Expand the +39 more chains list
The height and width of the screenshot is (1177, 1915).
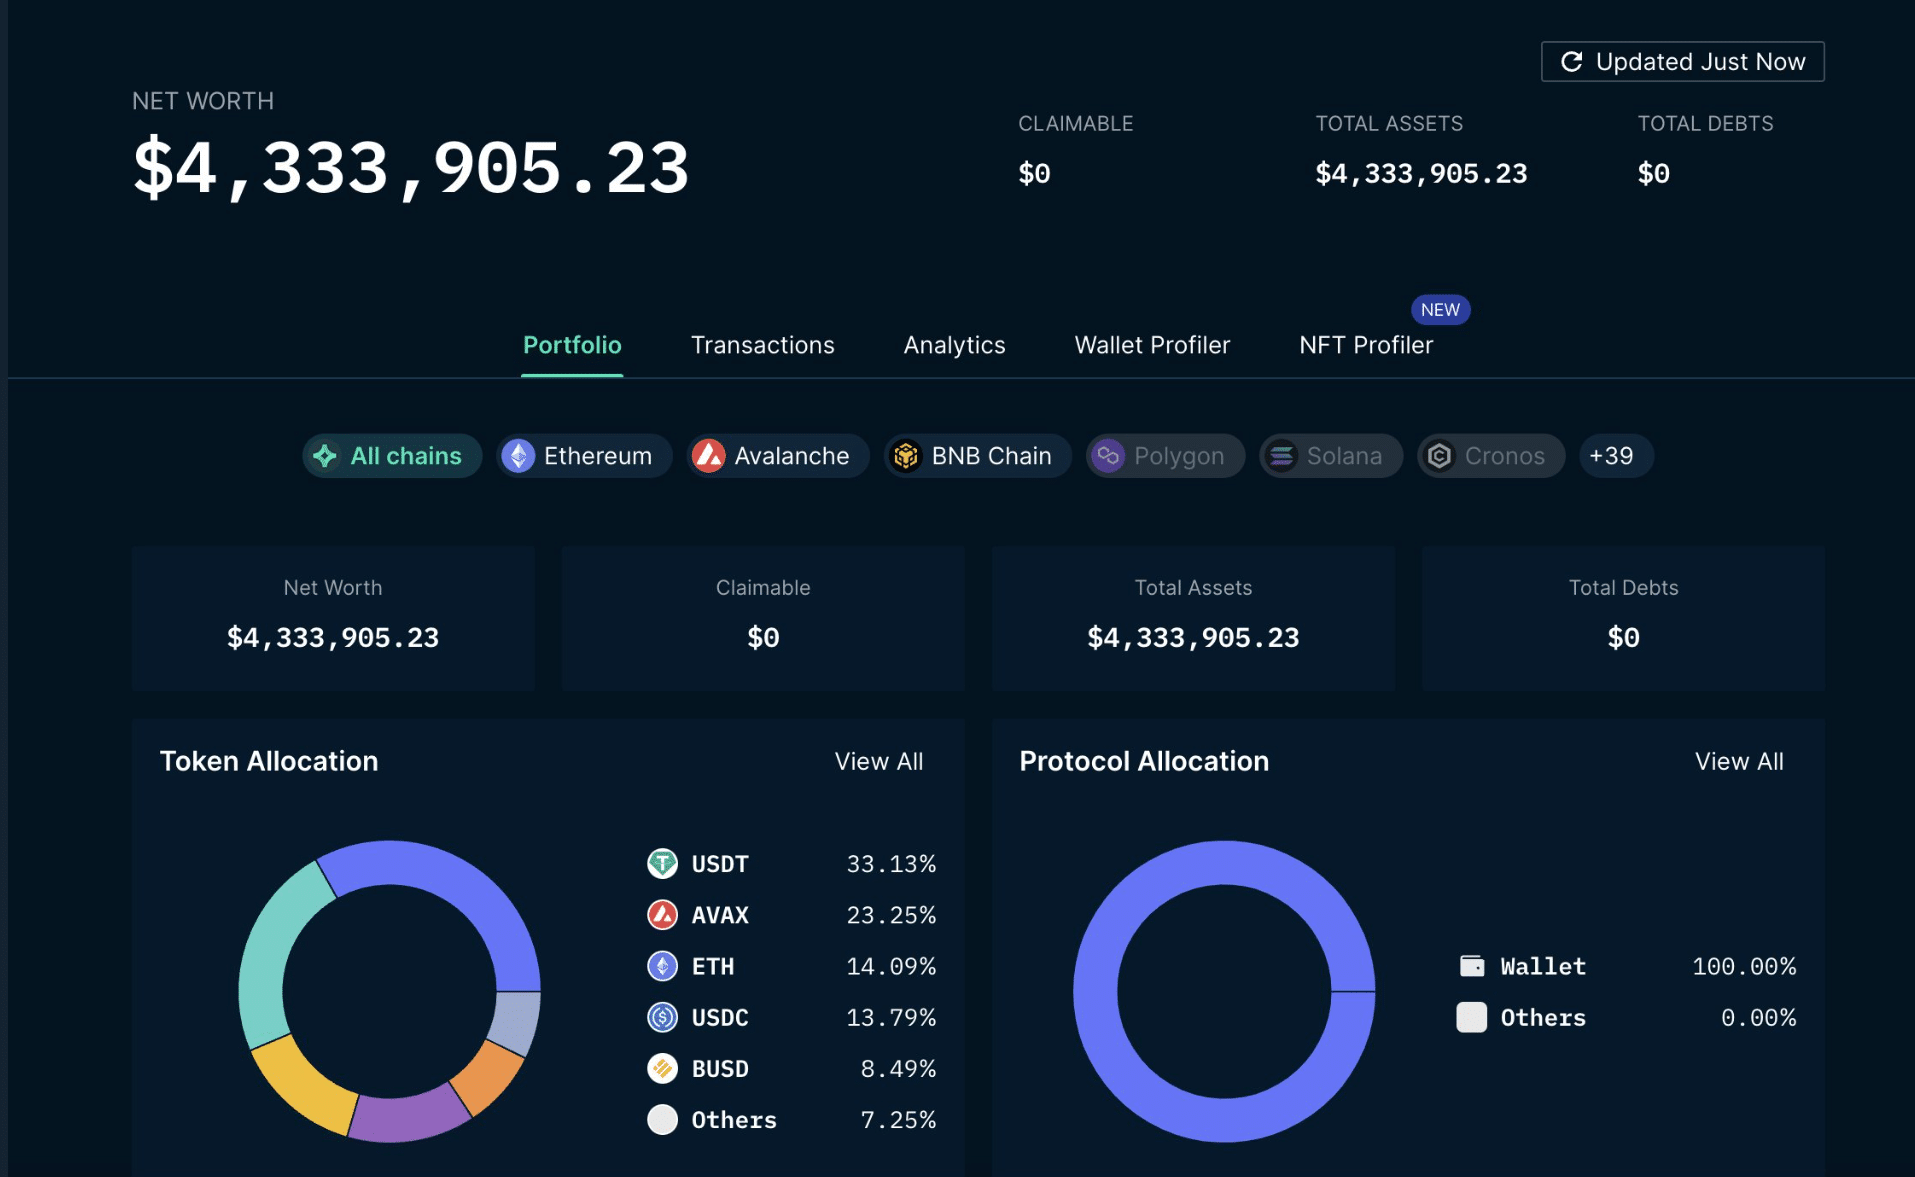1614,456
